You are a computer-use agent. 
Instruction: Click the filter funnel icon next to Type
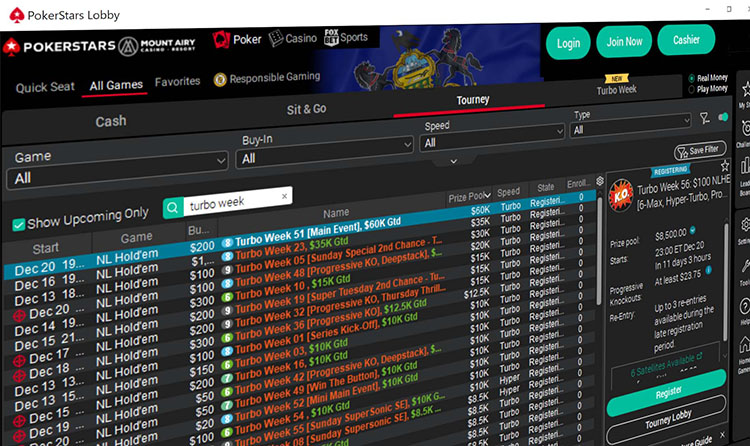[x=706, y=119]
